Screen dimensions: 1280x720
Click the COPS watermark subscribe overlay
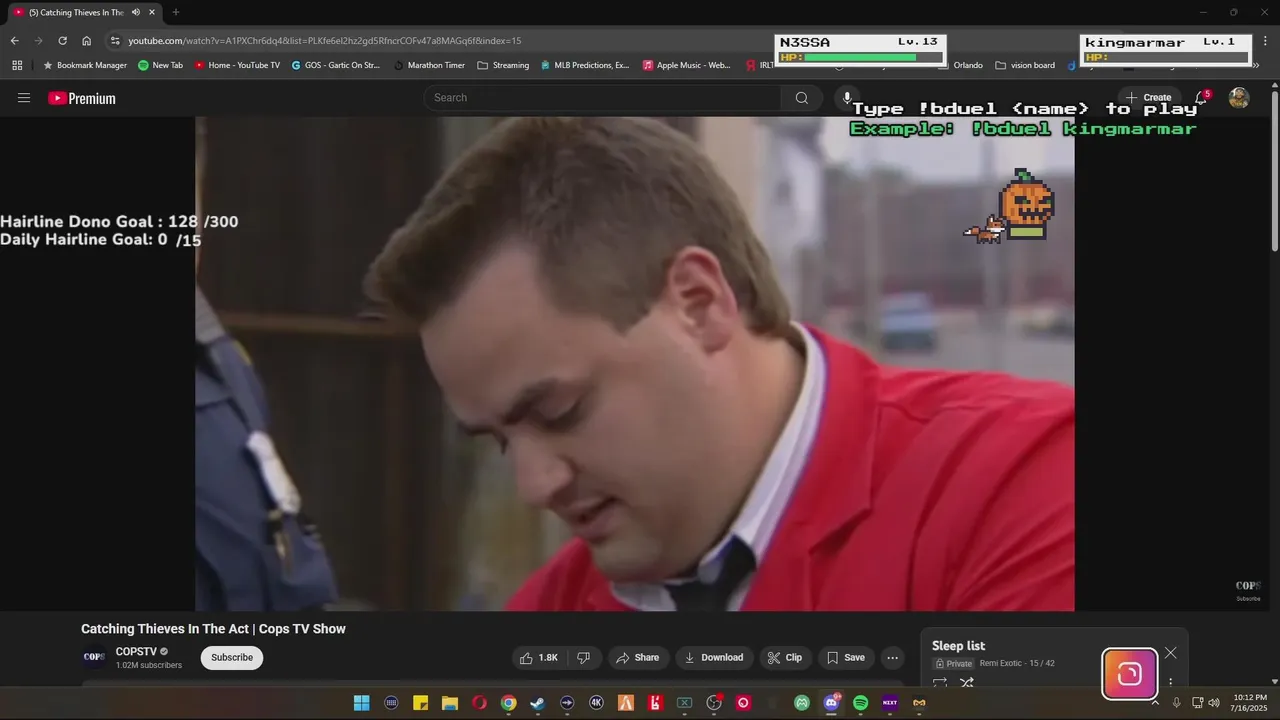click(x=1248, y=590)
